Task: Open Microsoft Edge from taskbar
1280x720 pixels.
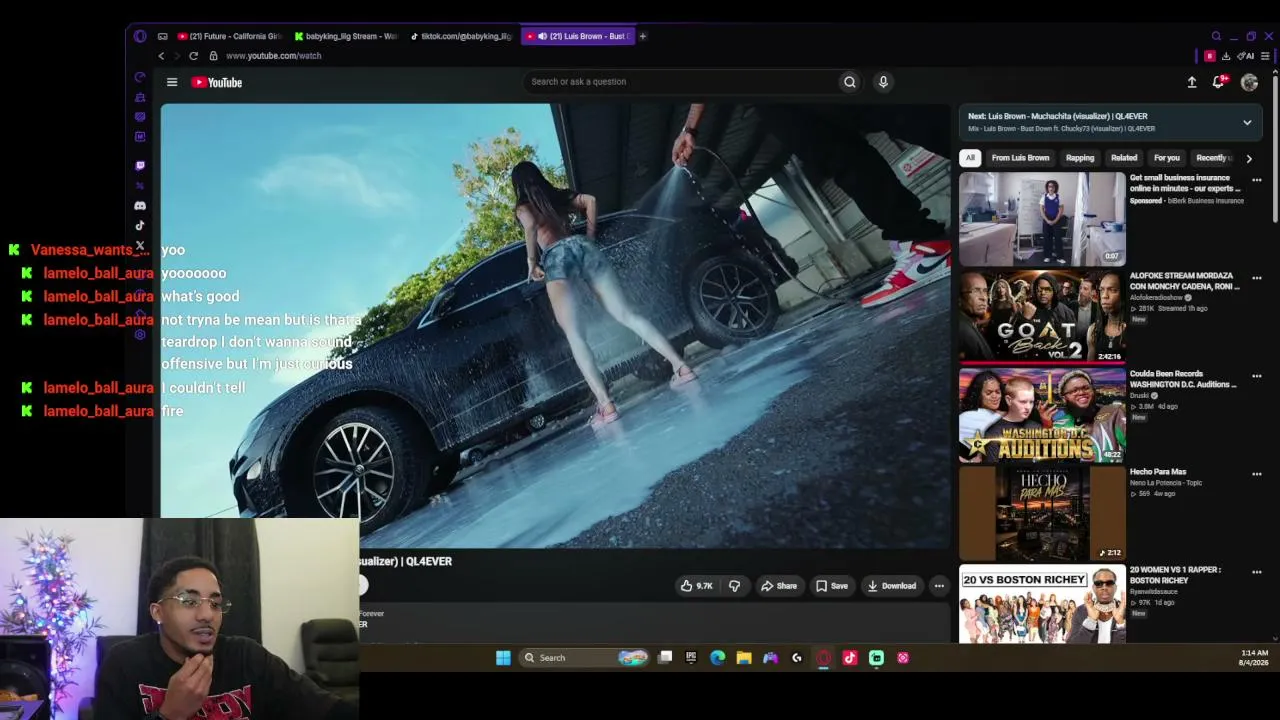Action: coord(717,658)
